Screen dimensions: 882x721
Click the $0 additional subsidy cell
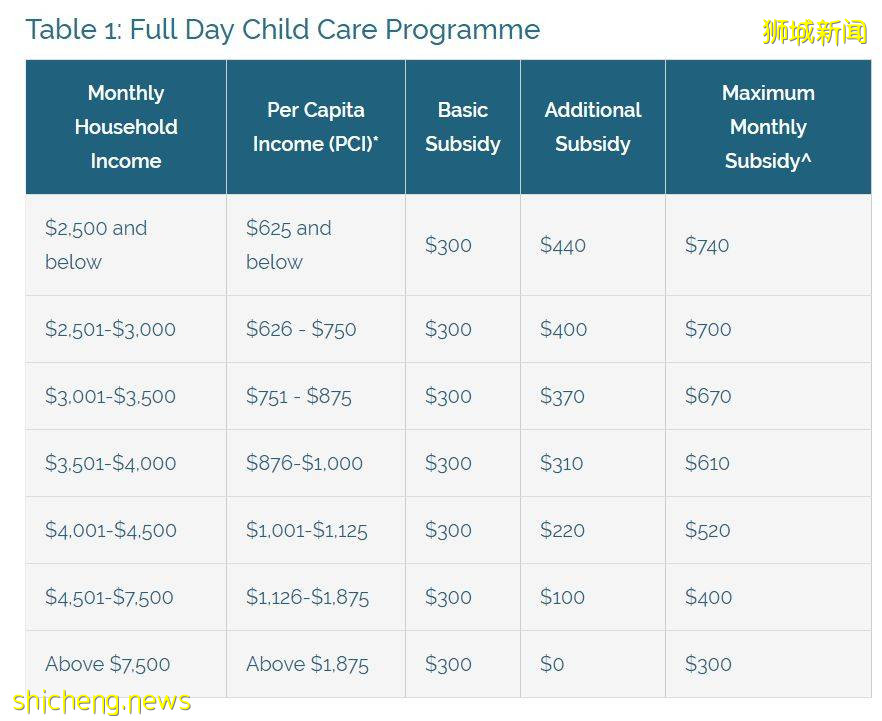point(552,664)
